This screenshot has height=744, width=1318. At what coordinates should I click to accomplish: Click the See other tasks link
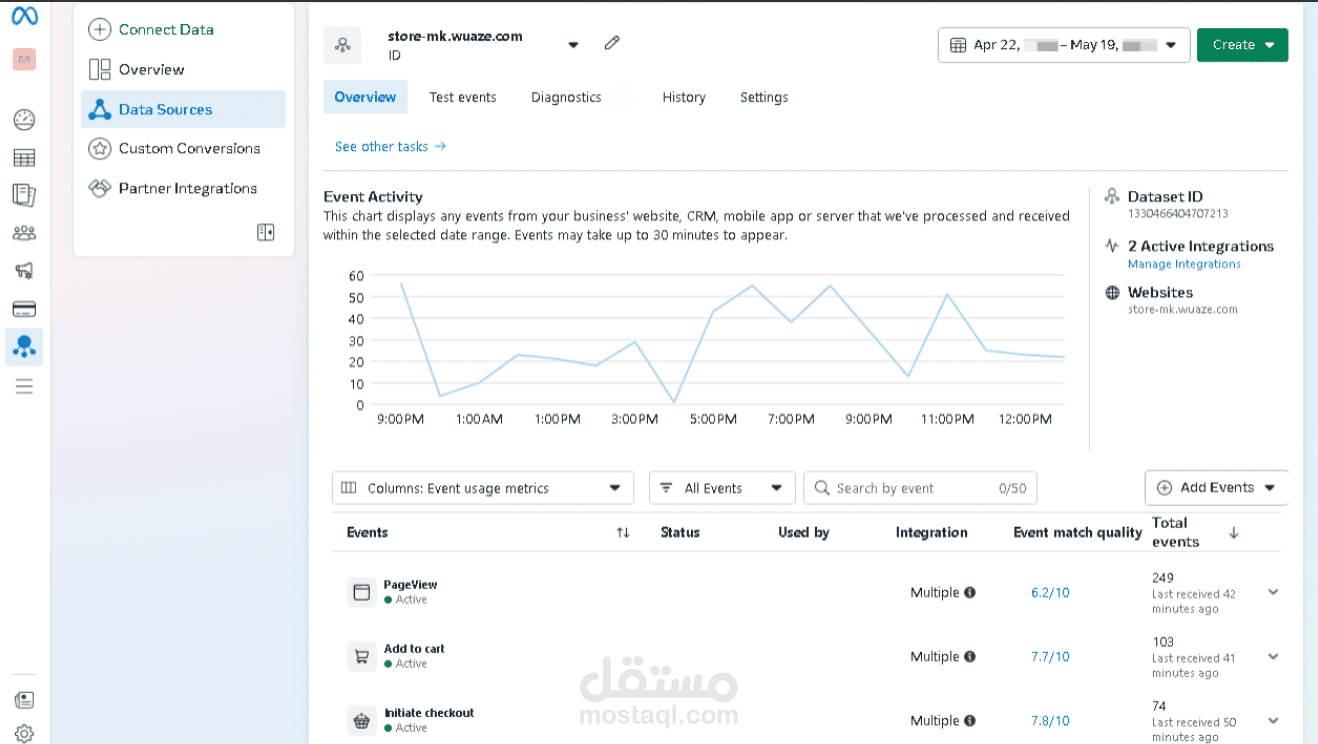390,146
